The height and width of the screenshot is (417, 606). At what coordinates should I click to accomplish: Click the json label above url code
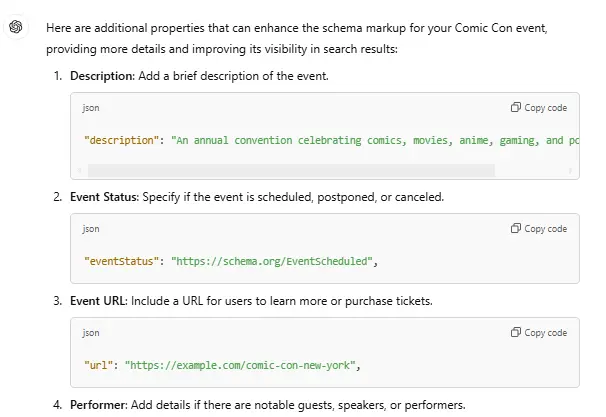91,333
